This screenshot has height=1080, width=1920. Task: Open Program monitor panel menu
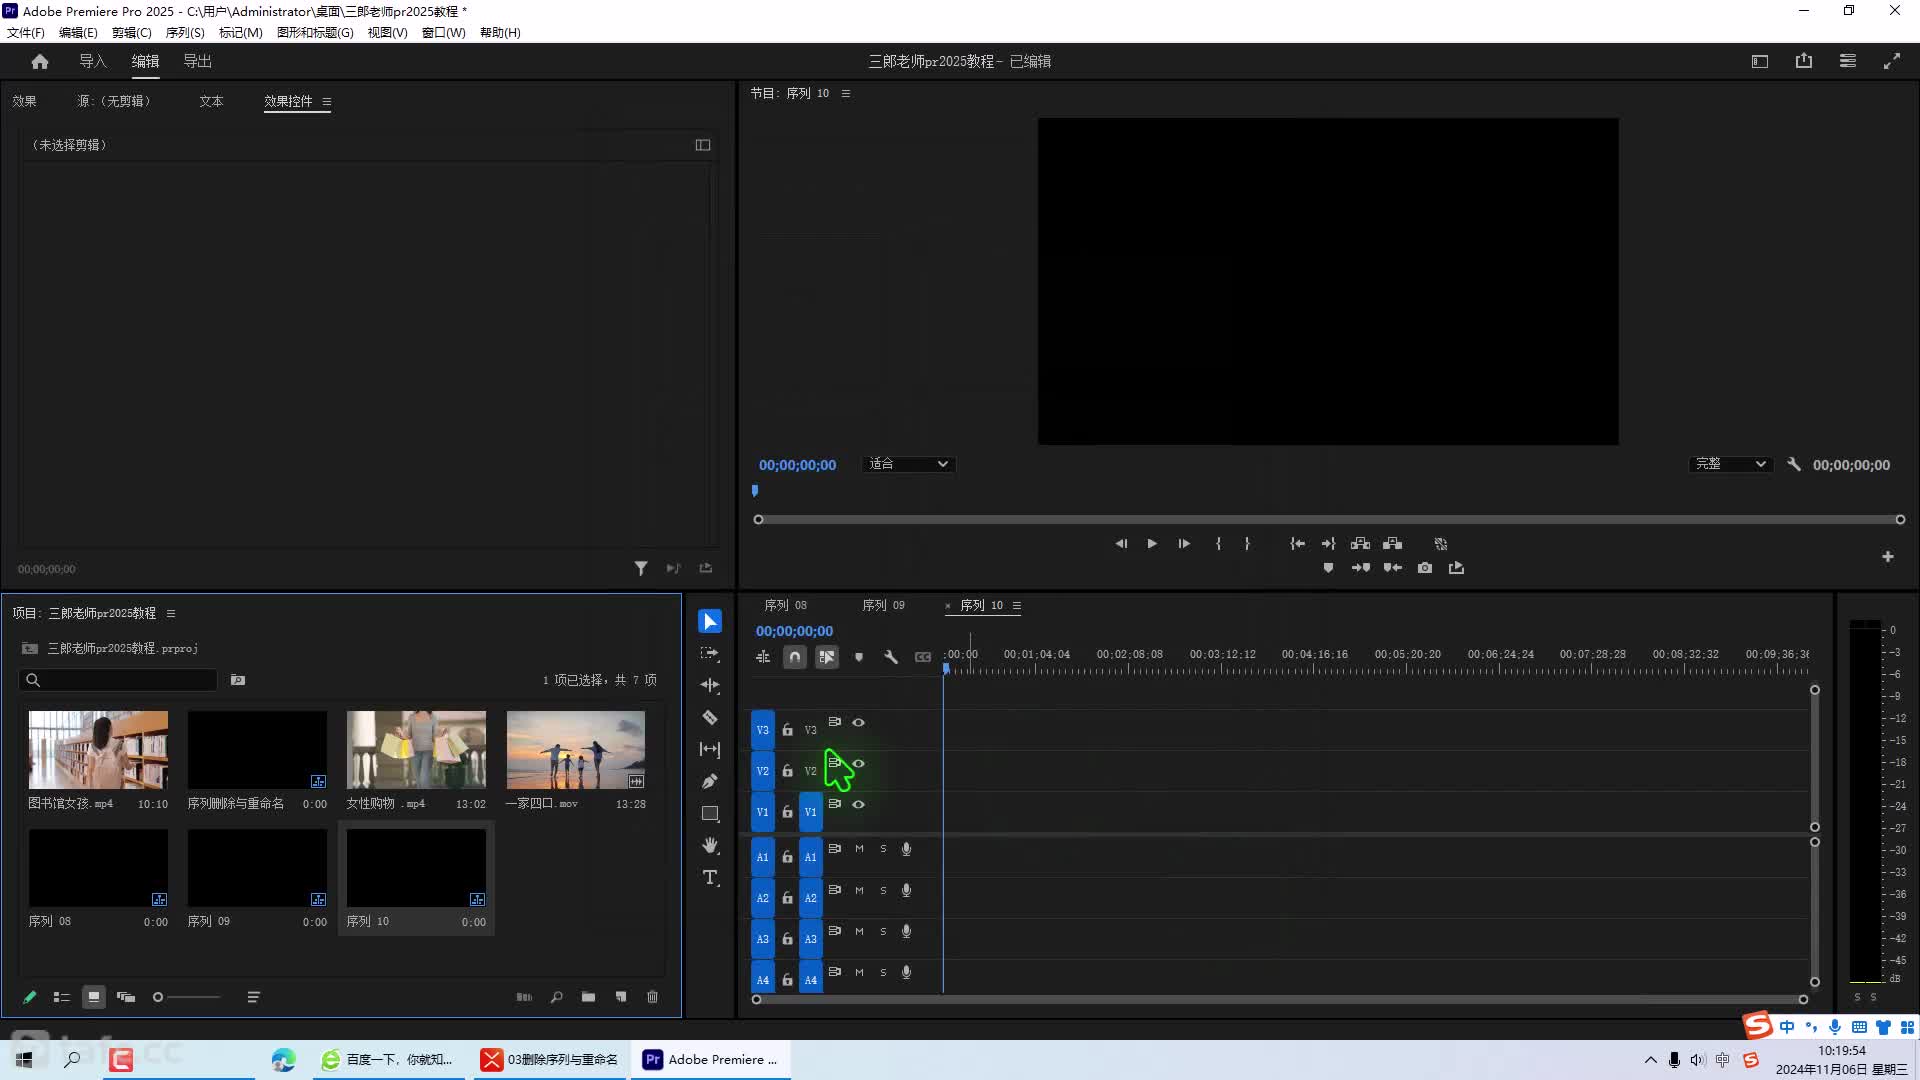click(846, 93)
